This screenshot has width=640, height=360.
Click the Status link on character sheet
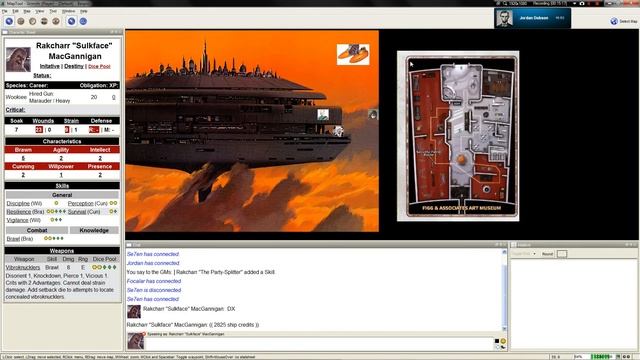(42, 76)
